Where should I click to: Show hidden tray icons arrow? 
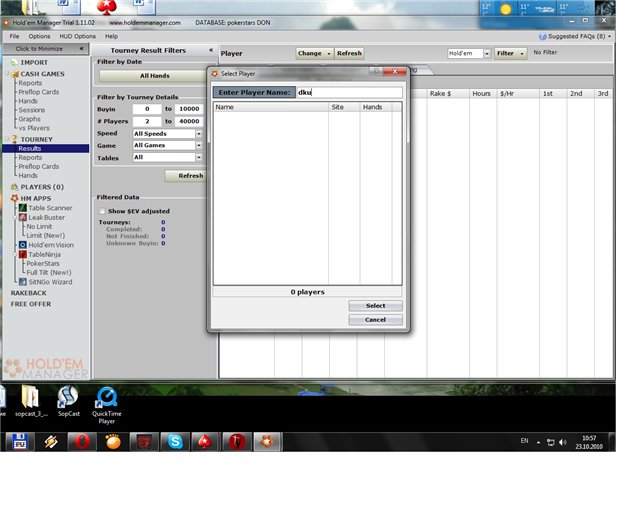coord(538,442)
